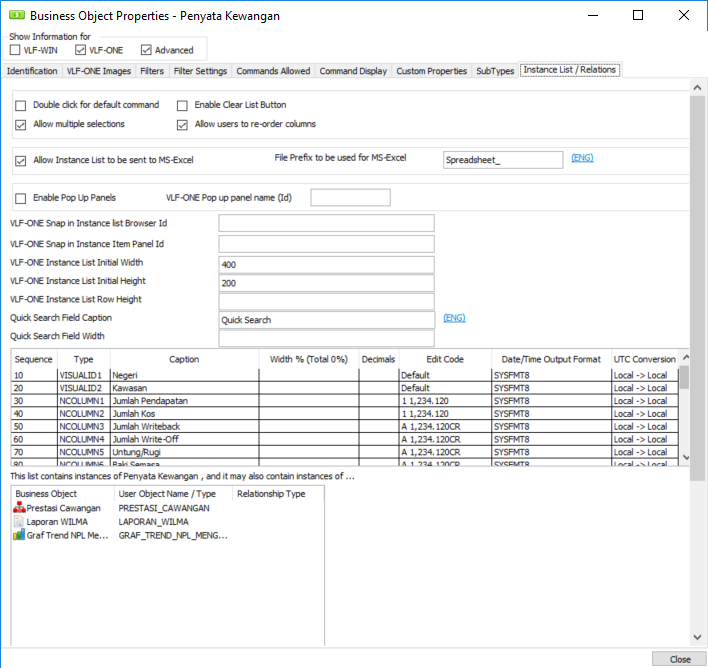Click the ENG link beside Spreadsheet_ prefix
708x668 pixels.
[582, 158]
